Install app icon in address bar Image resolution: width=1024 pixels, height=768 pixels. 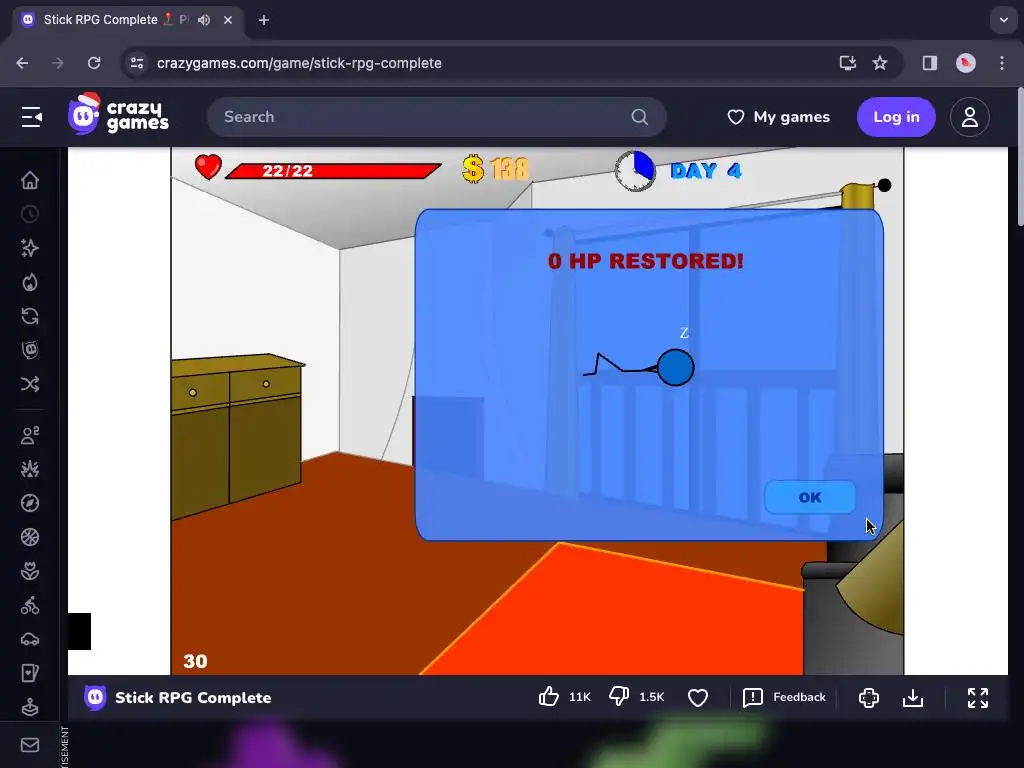tap(848, 63)
